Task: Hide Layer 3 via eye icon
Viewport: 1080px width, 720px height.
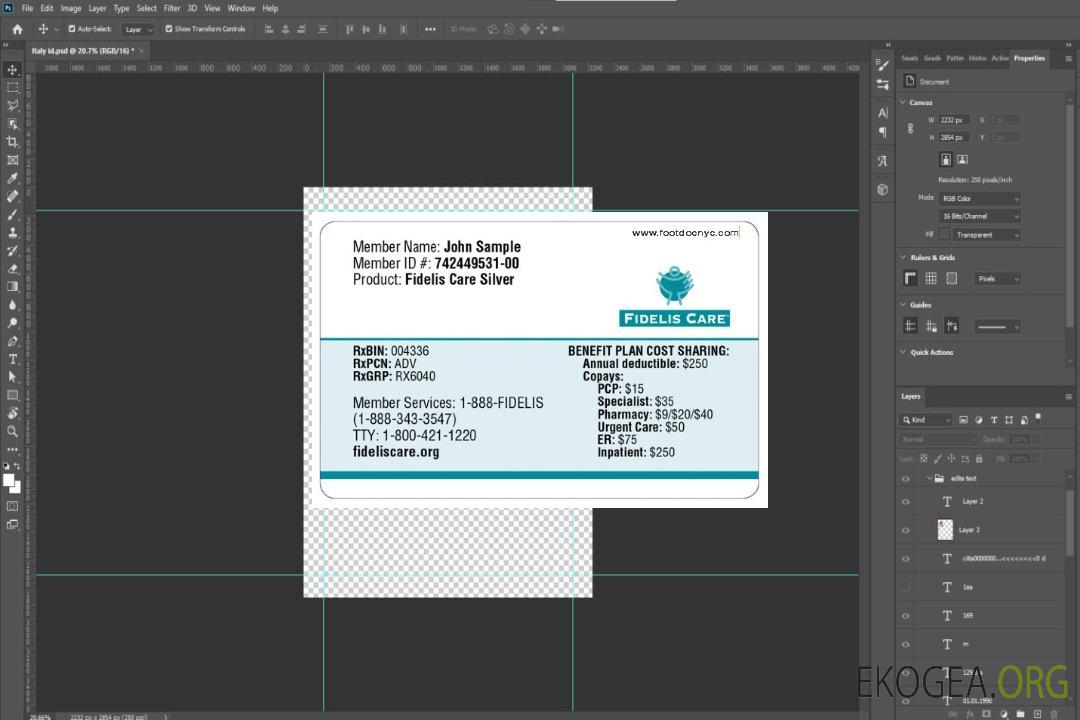Action: (906, 530)
